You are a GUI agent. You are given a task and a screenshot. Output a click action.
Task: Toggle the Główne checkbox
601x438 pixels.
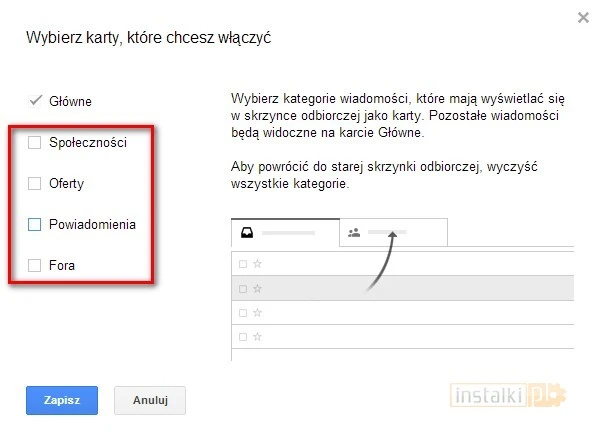[x=35, y=101]
